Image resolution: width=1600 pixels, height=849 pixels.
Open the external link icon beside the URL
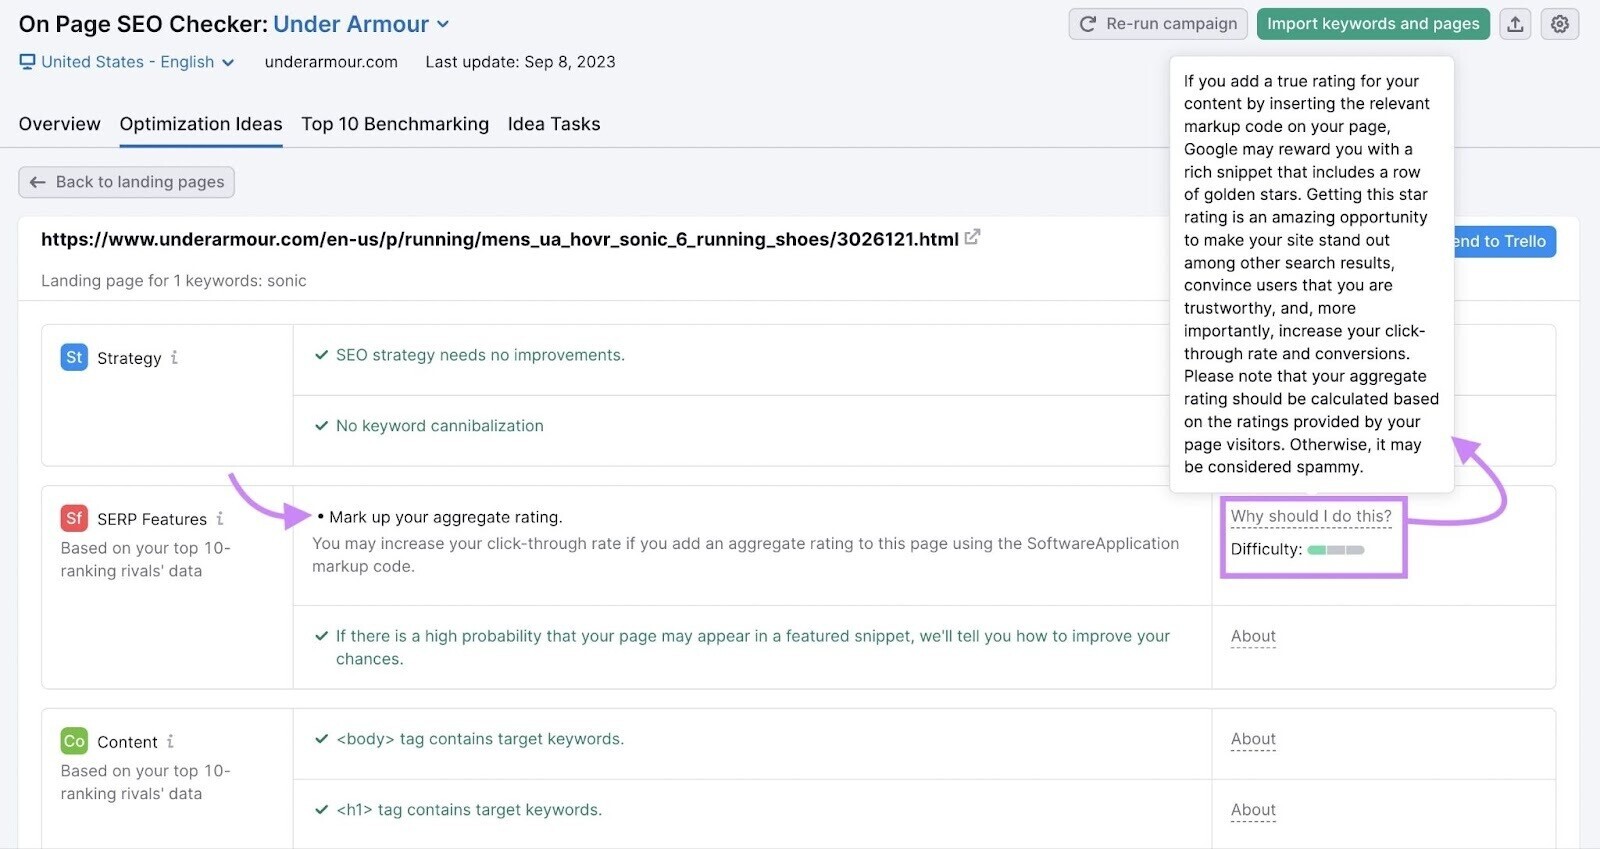[972, 238]
